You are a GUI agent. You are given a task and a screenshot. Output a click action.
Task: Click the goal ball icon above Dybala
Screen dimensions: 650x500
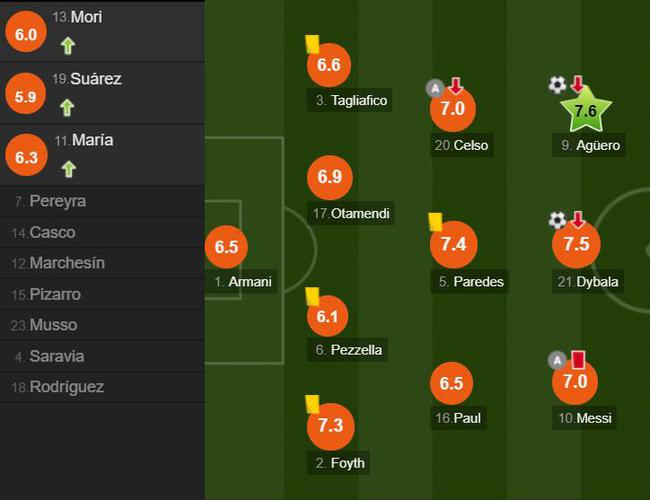(x=557, y=219)
